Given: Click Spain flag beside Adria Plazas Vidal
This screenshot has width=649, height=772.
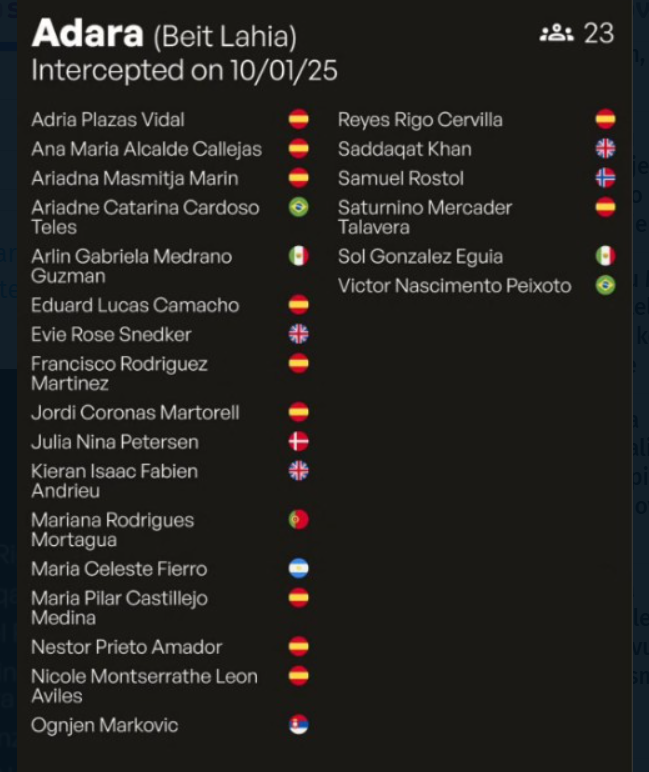Looking at the screenshot, I should click(298, 120).
